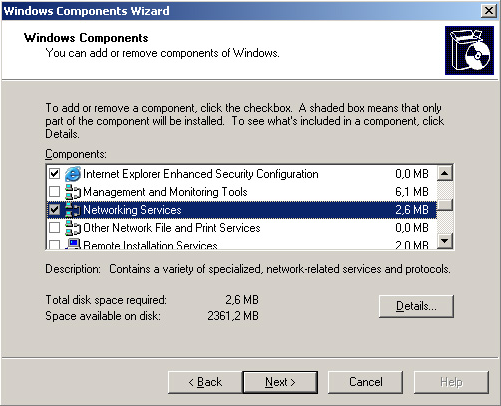The height and width of the screenshot is (406, 501).
Task: Uncheck the Networking Services checkbox
Action: pyautogui.click(x=54, y=210)
